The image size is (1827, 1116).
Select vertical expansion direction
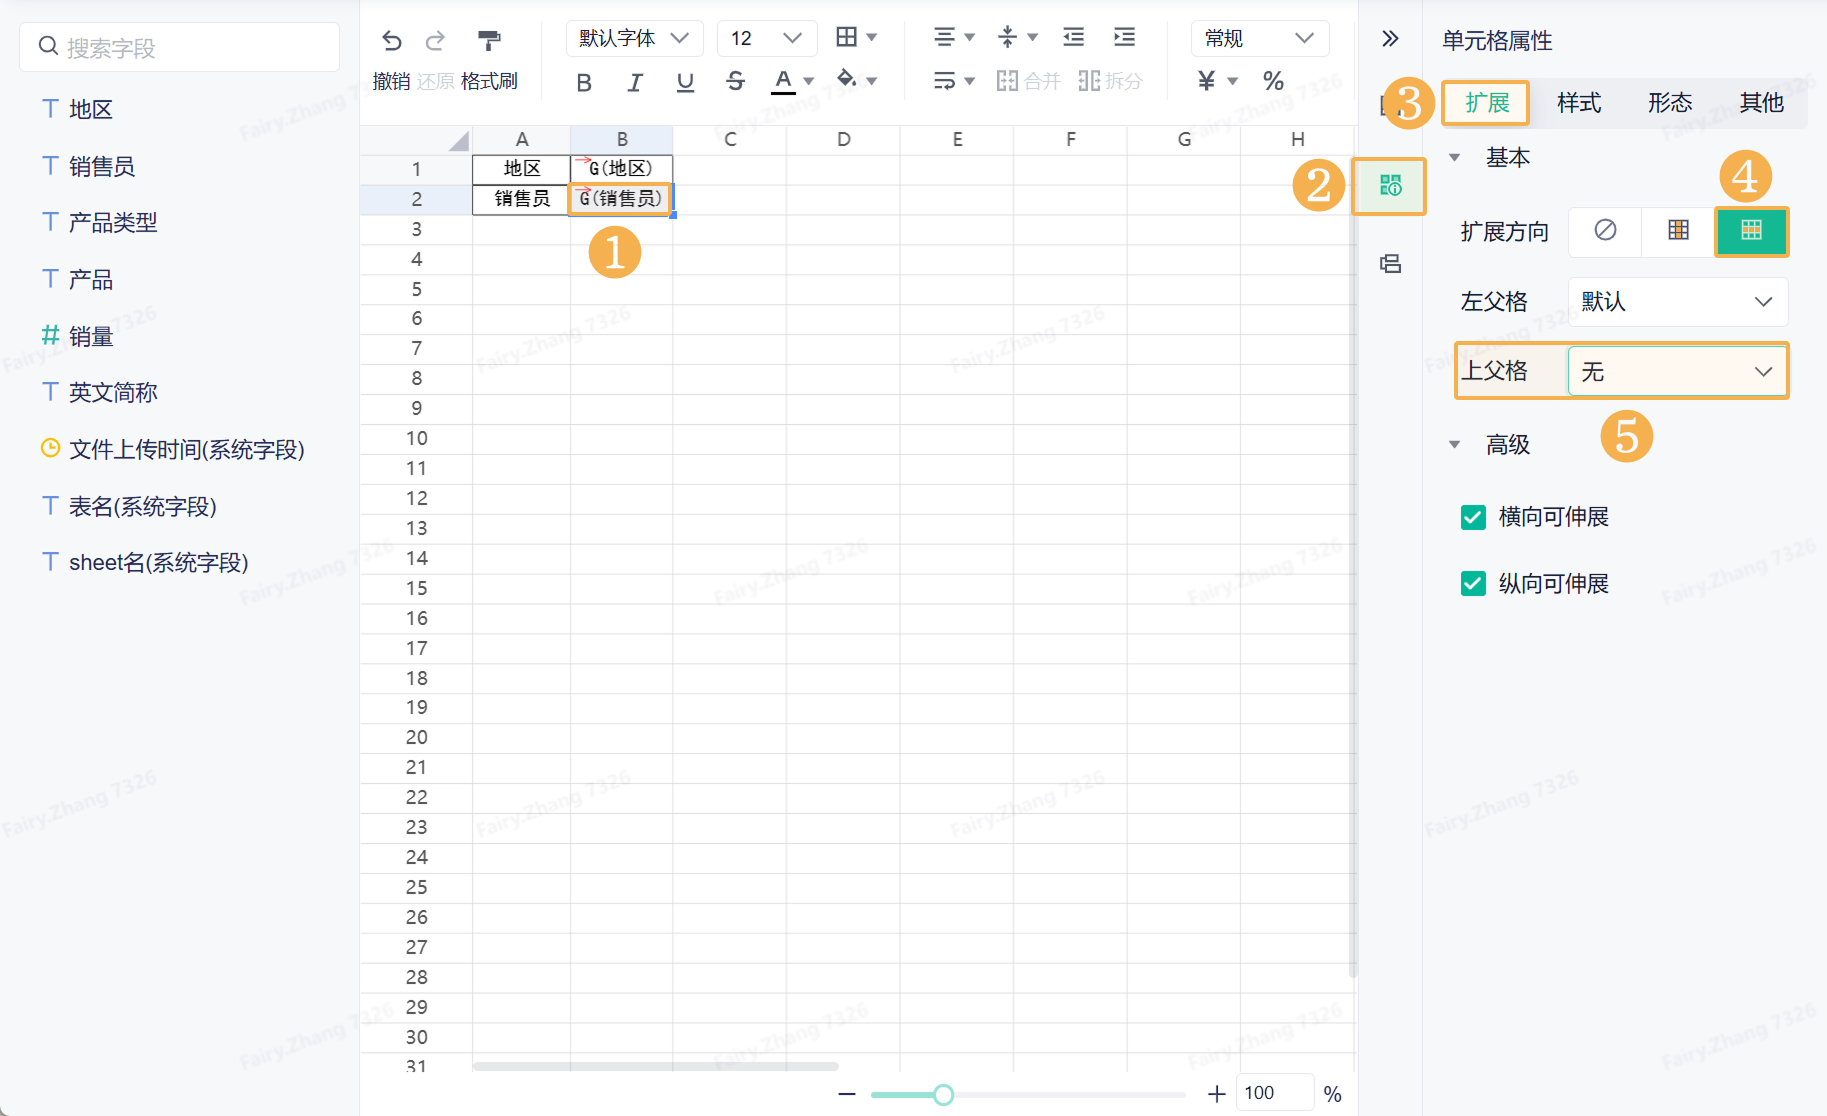pyautogui.click(x=1679, y=231)
